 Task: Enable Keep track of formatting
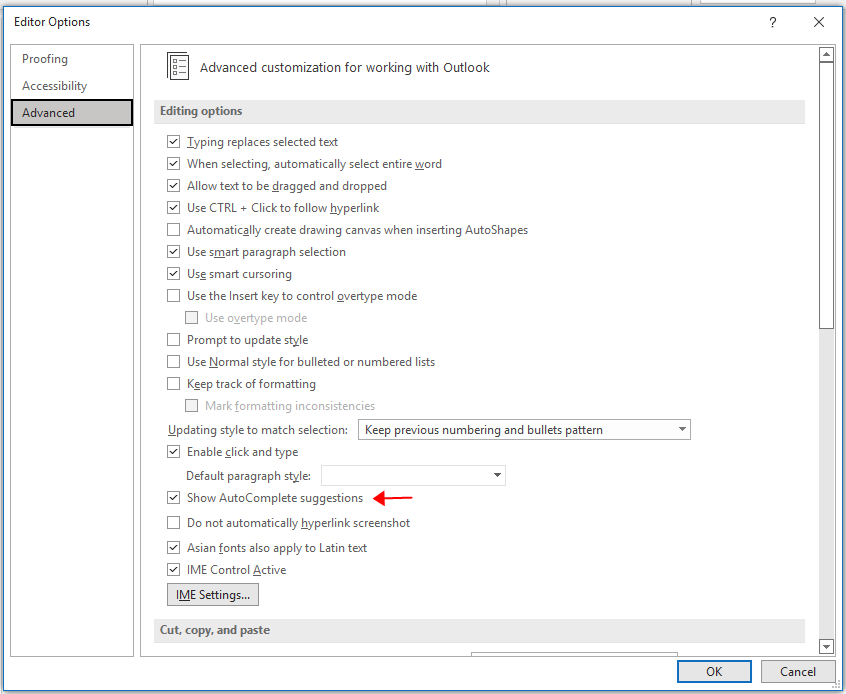click(x=173, y=384)
